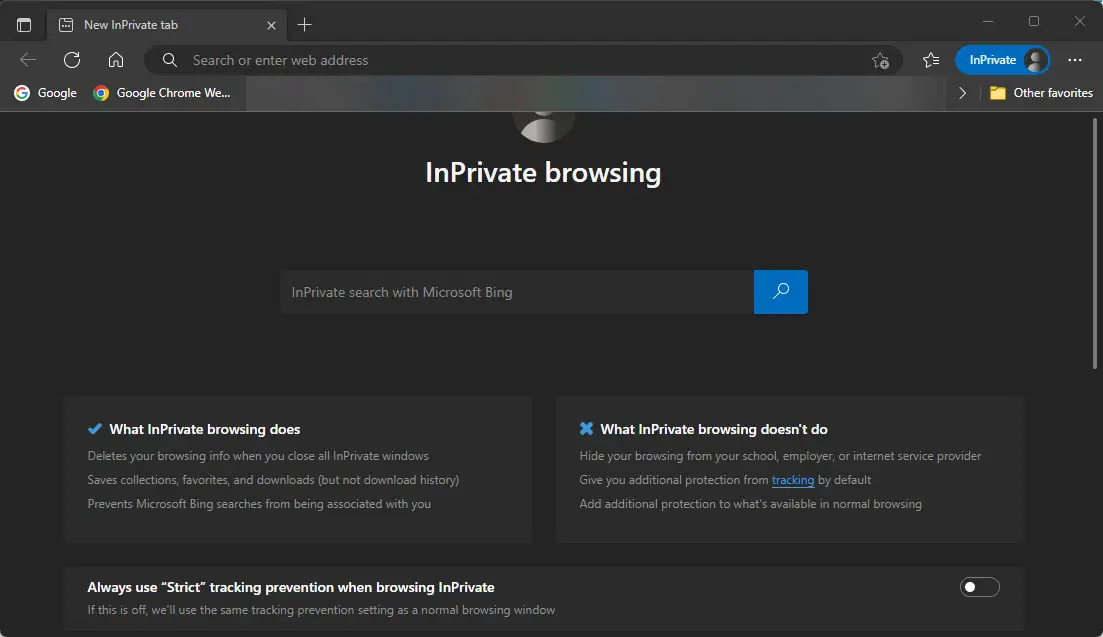Close the New InPrivate tab

pyautogui.click(x=271, y=25)
